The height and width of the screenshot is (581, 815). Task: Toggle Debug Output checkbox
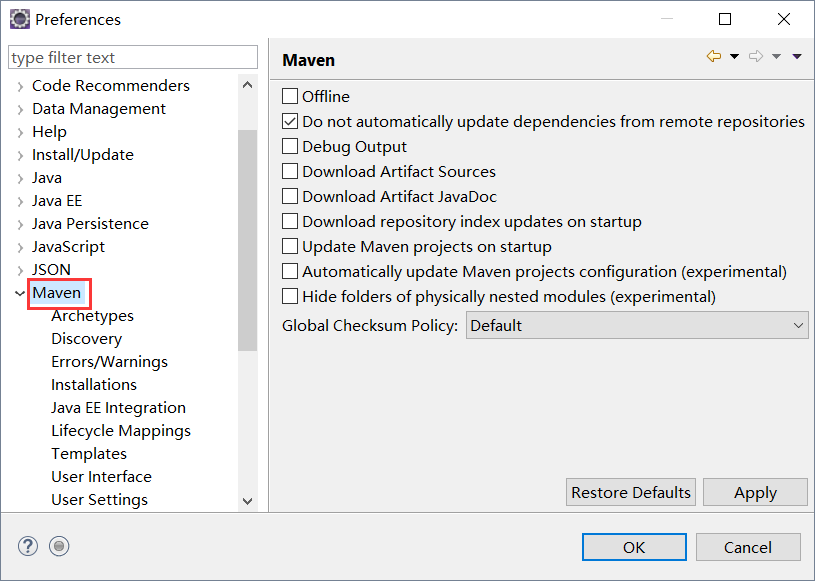click(290, 147)
